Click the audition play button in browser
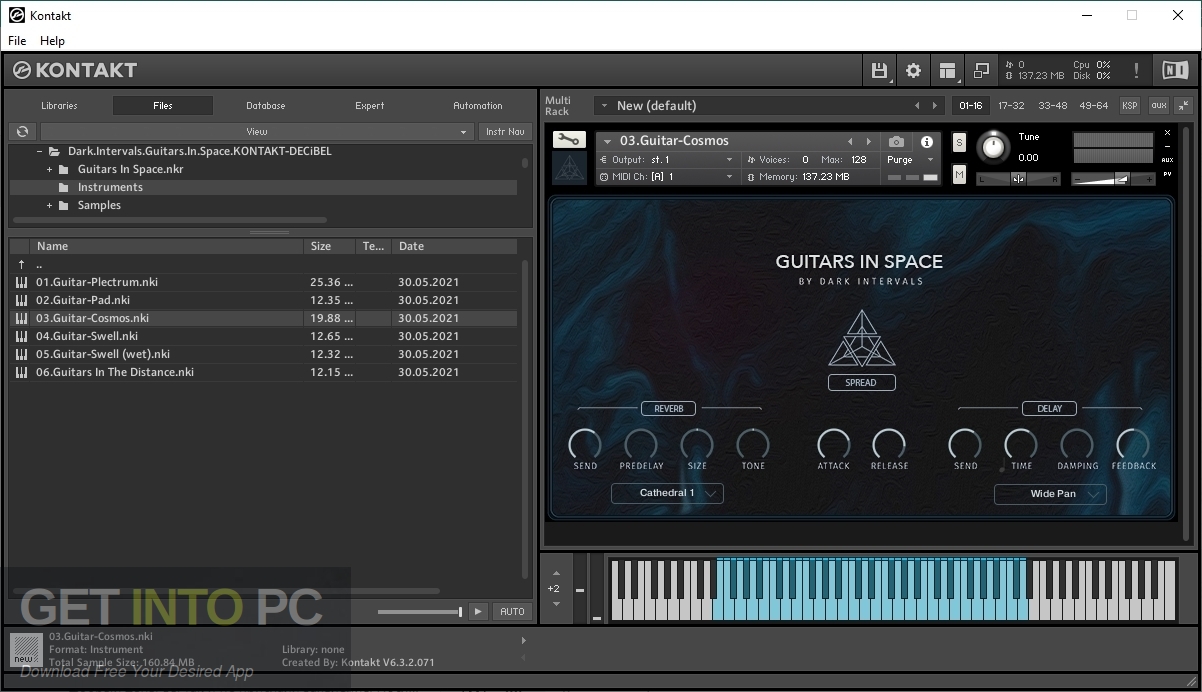The image size is (1202, 692). [x=478, y=611]
